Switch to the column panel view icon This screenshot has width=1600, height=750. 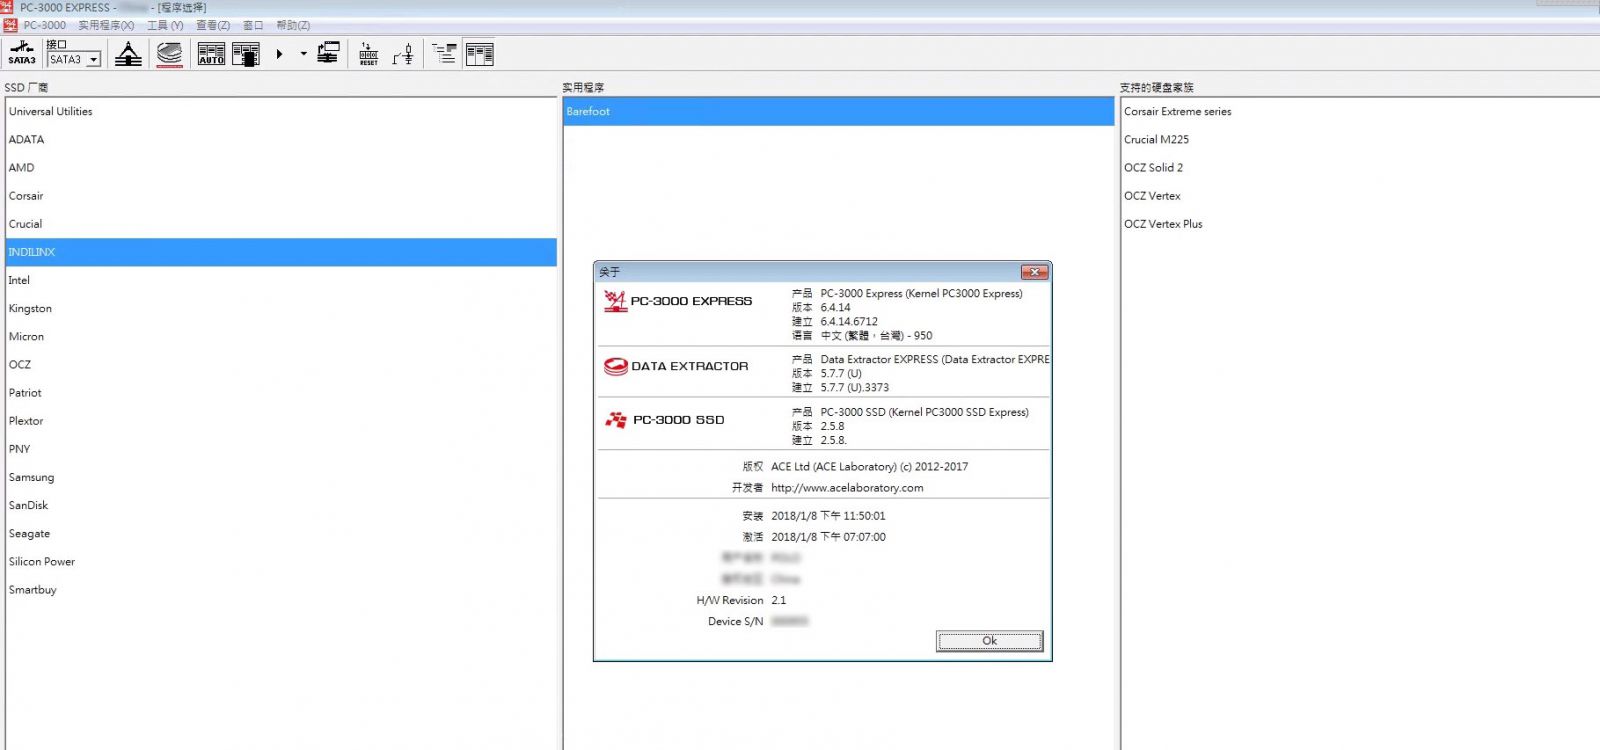pos(480,54)
